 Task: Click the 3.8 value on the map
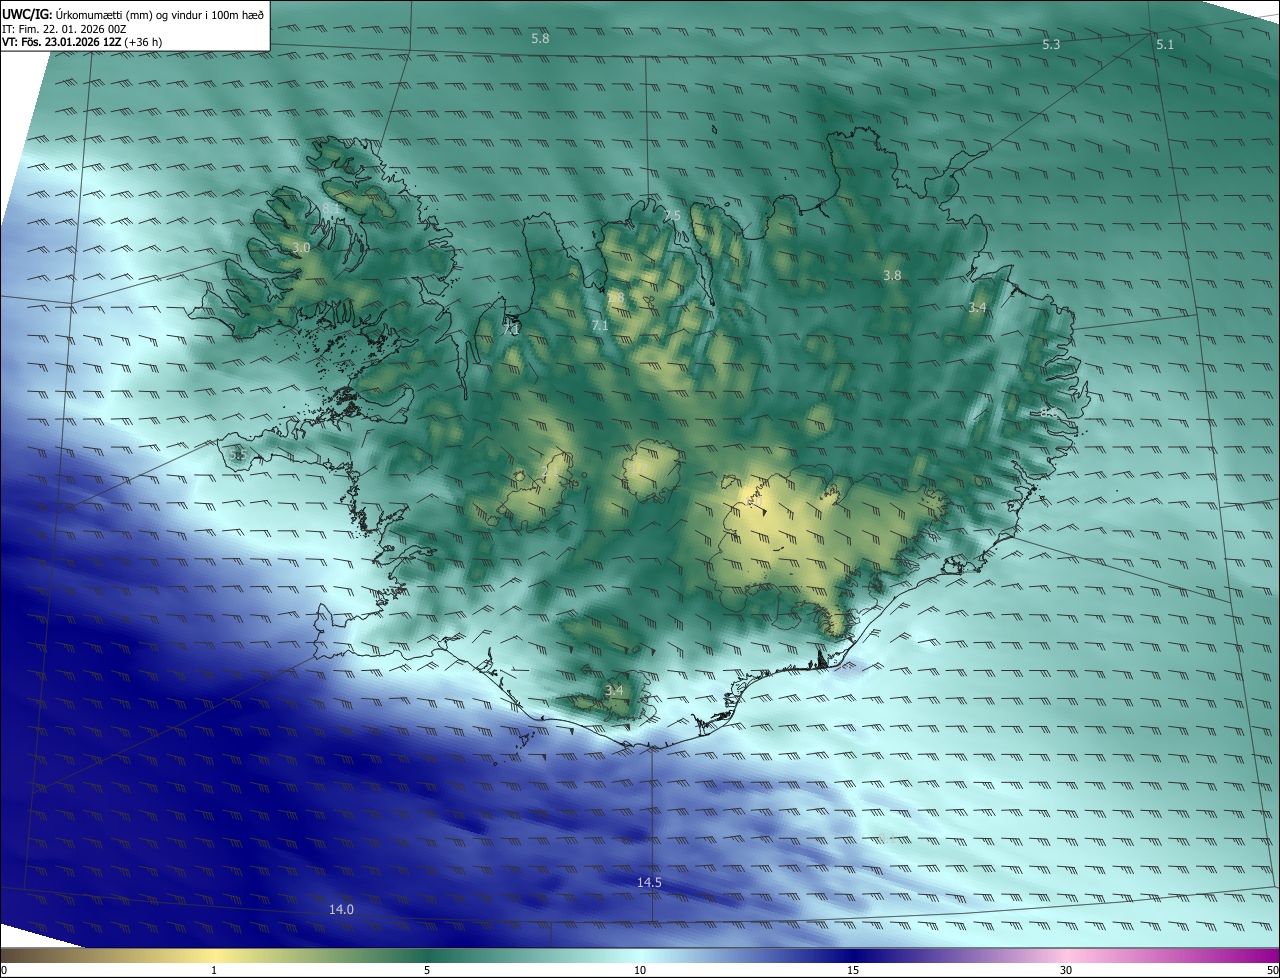pyautogui.click(x=892, y=275)
